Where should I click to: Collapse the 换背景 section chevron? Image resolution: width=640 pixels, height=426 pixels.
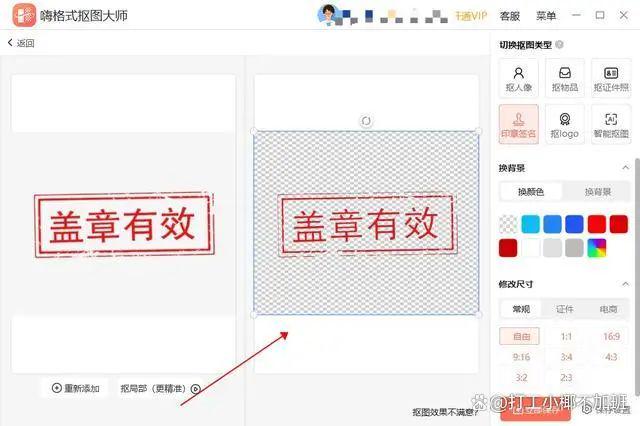pyautogui.click(x=625, y=168)
